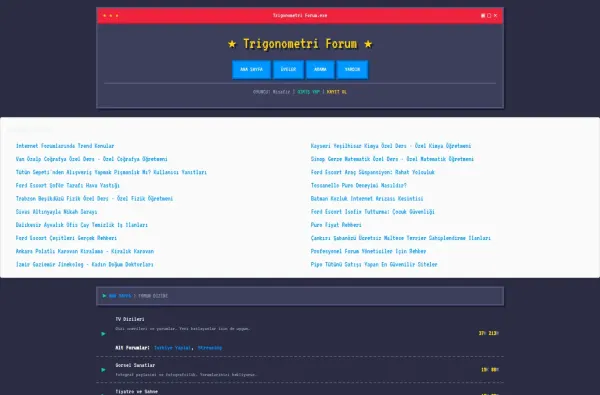Image resolution: width=600 pixels, height=395 pixels.
Task: Open Ford Escort Şoför Tarafı Hava Yastığı link
Action: coord(67,185)
